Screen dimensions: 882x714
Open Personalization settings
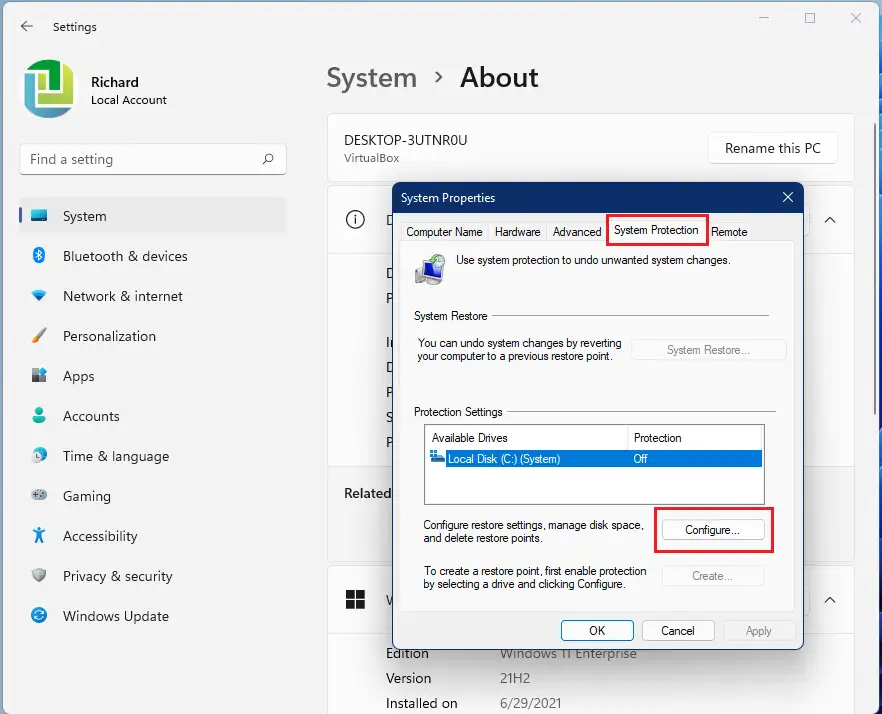[x=152, y=336]
